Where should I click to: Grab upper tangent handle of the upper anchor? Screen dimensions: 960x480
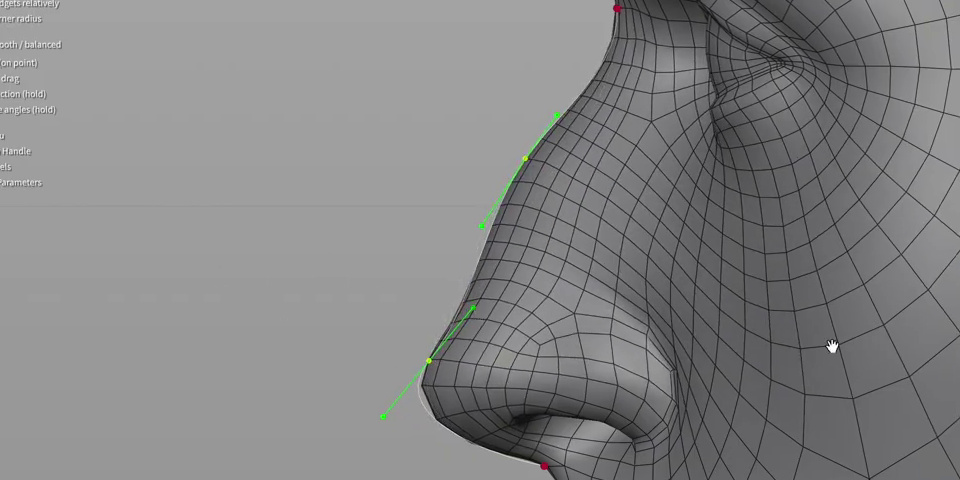[x=557, y=116]
